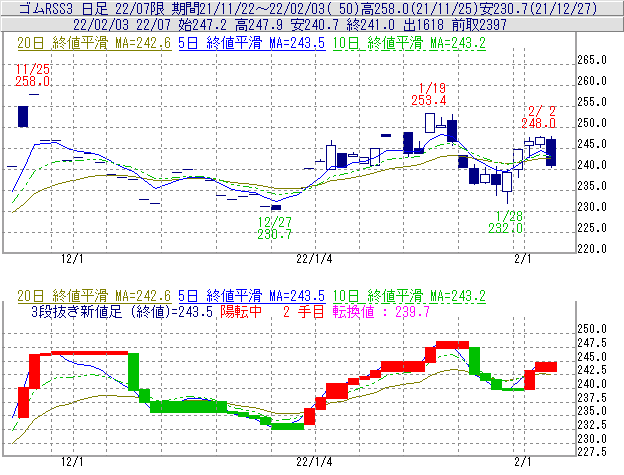
Task: Click the 22/1/4 date label on upper chart axis
Action: point(314,259)
